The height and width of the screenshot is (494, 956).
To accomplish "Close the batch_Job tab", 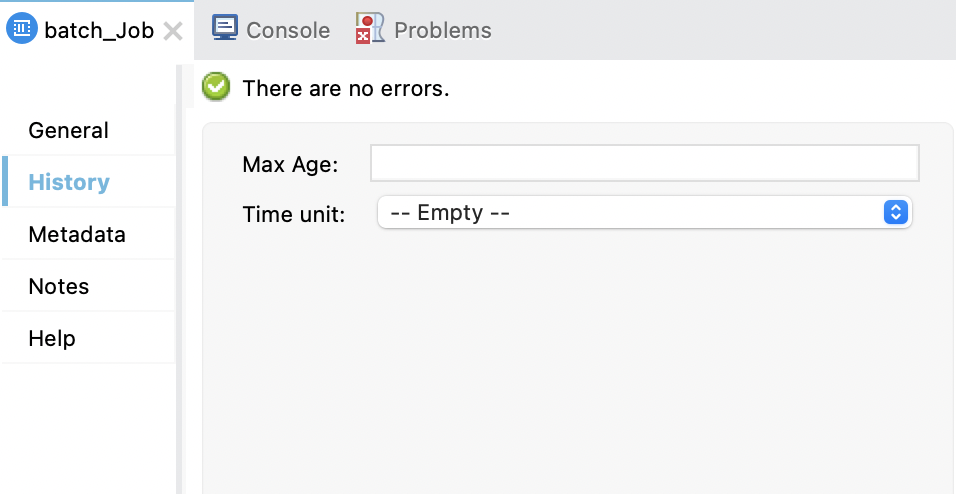I will coord(172,31).
